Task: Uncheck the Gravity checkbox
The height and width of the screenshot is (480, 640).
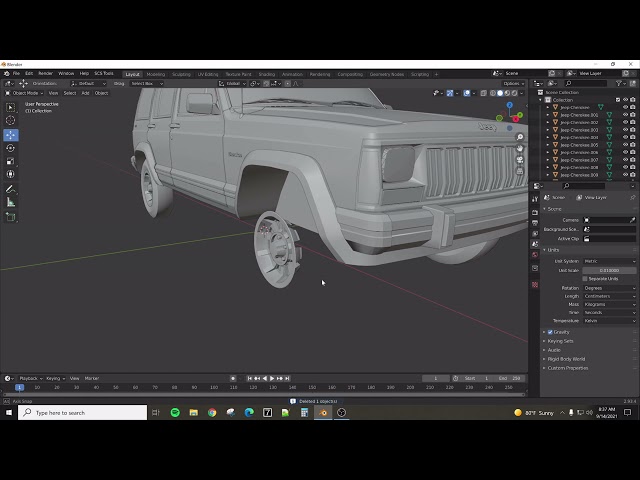Action: coord(550,332)
